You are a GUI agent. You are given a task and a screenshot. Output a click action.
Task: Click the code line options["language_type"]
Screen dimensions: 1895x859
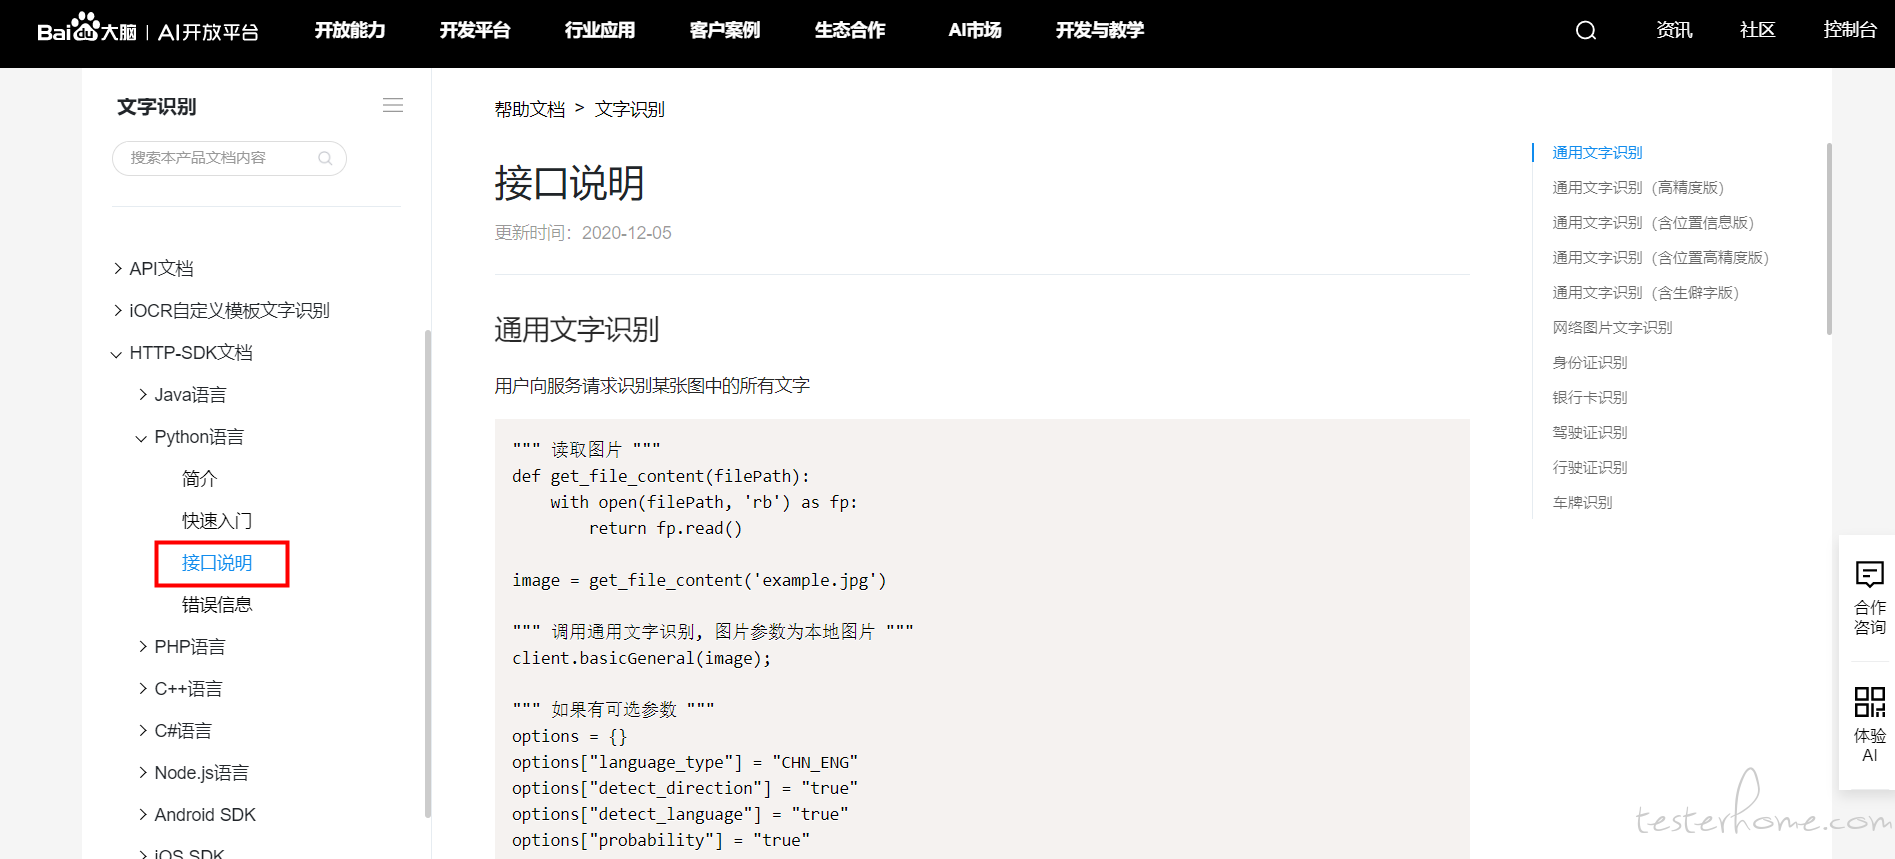(685, 762)
